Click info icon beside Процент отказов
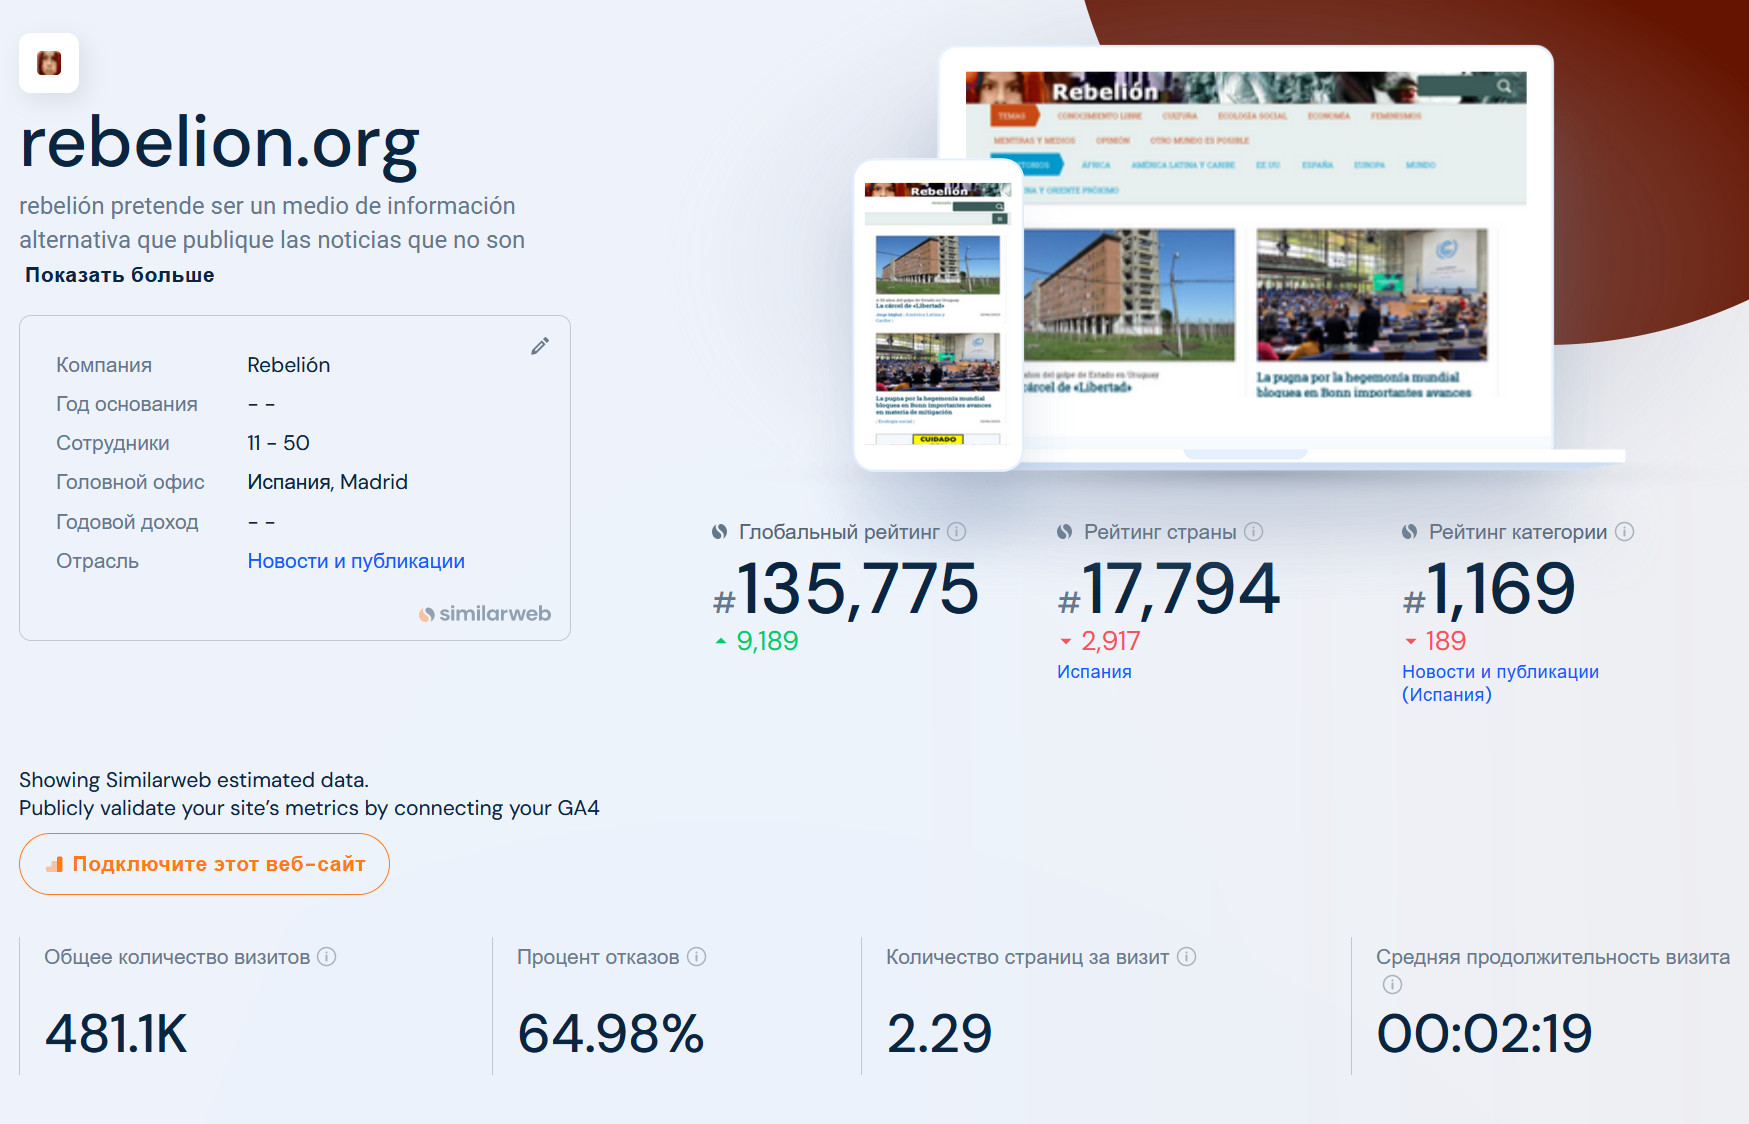 click(697, 957)
